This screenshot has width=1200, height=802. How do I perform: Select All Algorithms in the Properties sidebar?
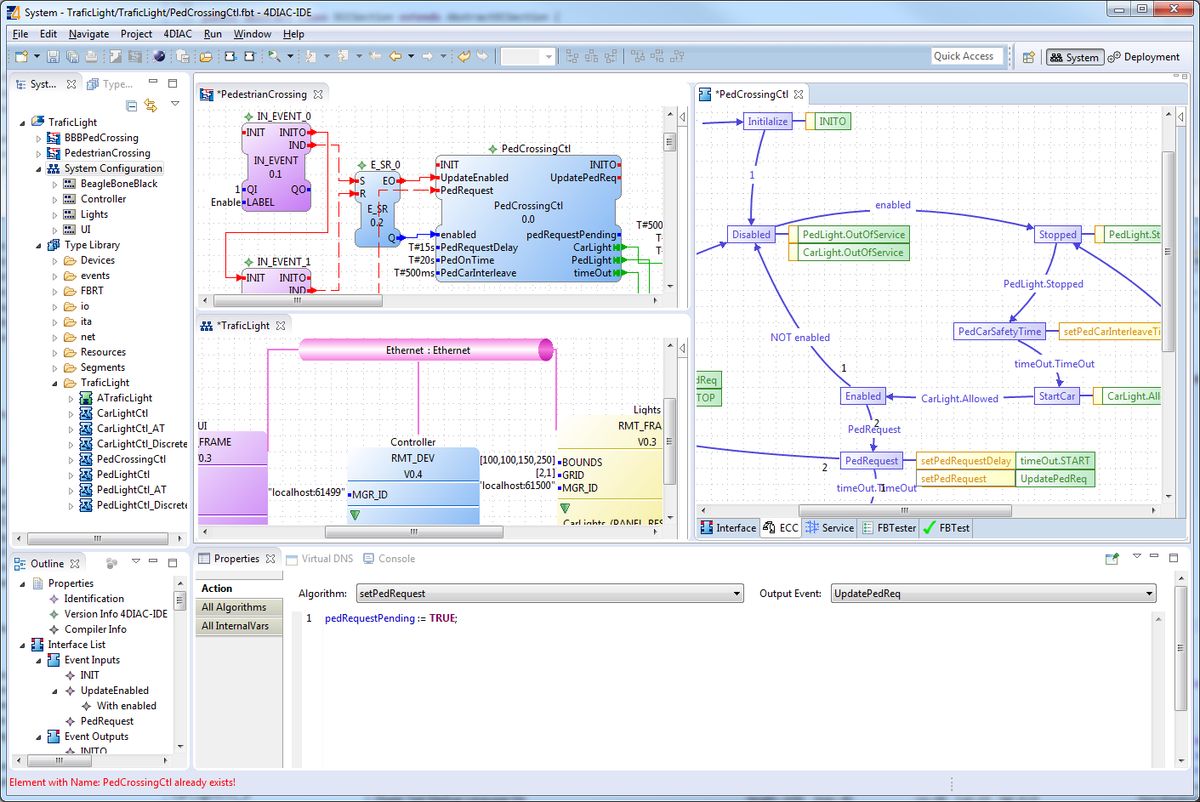pyautogui.click(x=234, y=607)
